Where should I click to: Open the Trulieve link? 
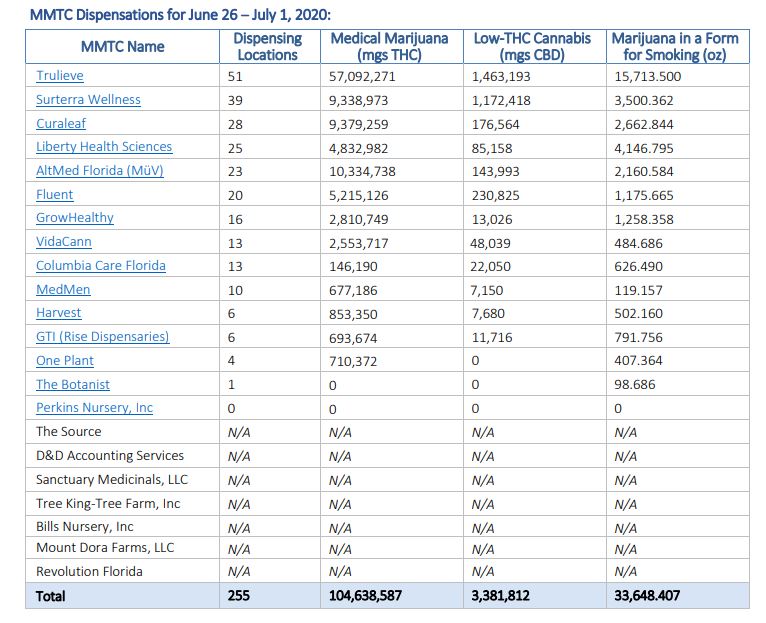tap(60, 76)
